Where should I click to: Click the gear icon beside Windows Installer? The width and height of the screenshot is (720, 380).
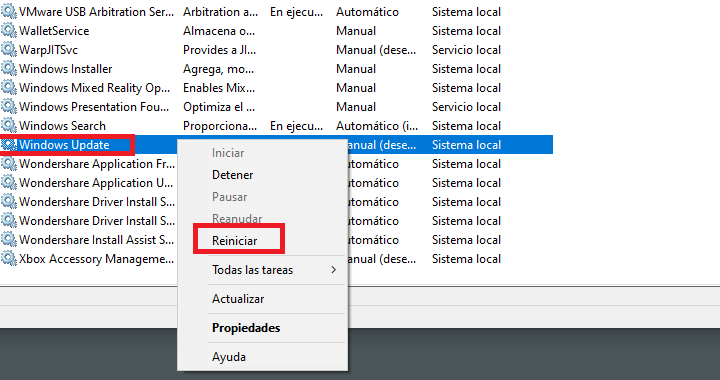pyautogui.click(x=9, y=69)
